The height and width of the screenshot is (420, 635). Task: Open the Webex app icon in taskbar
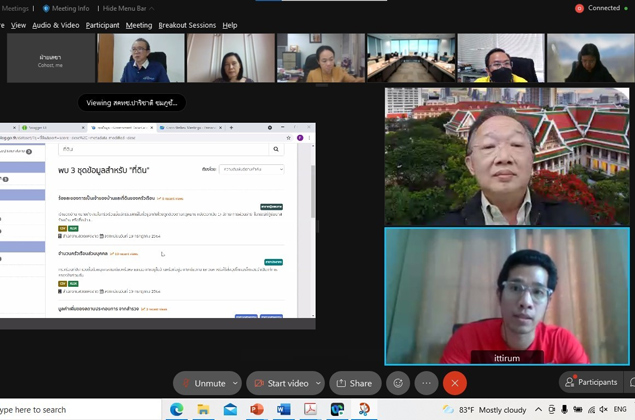point(337,409)
